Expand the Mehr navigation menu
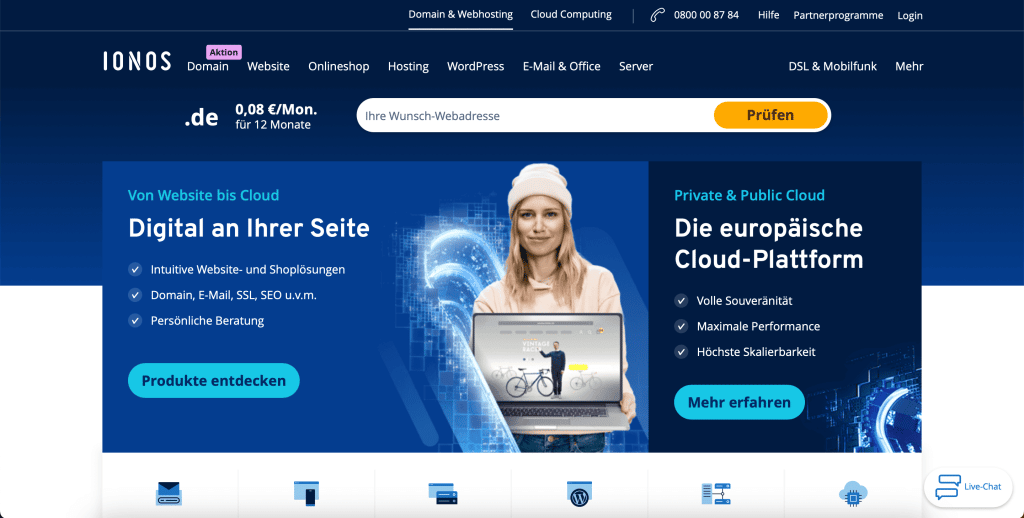Image resolution: width=1024 pixels, height=518 pixels. pos(909,66)
